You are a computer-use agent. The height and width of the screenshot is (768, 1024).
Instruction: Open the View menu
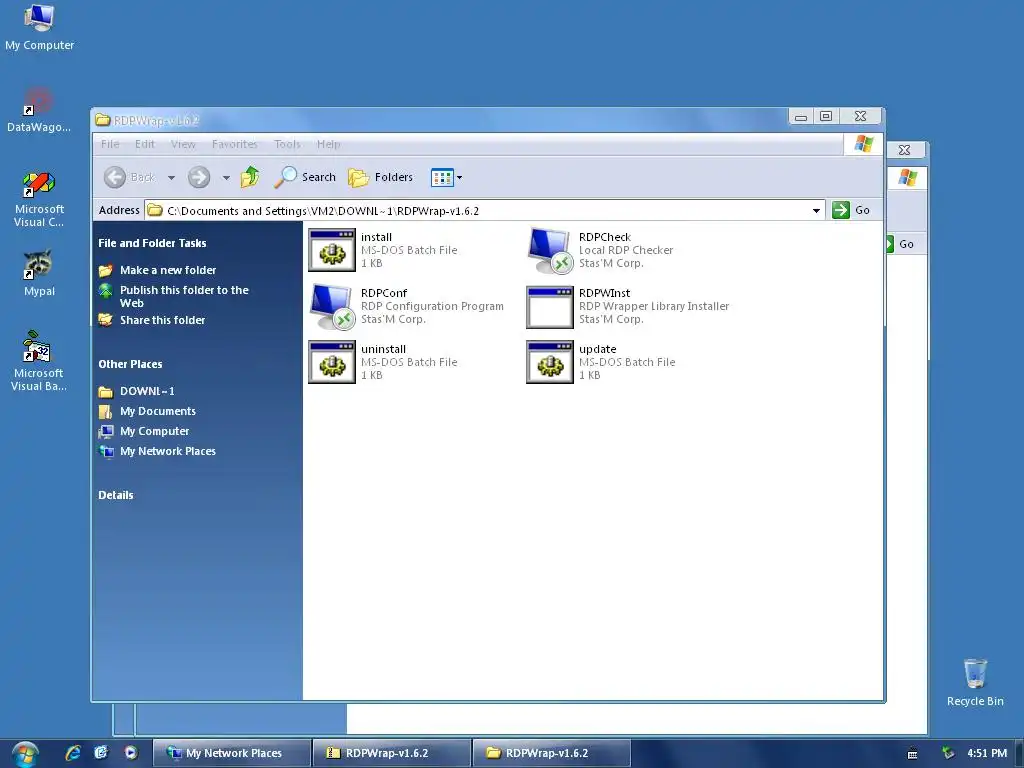(x=183, y=144)
